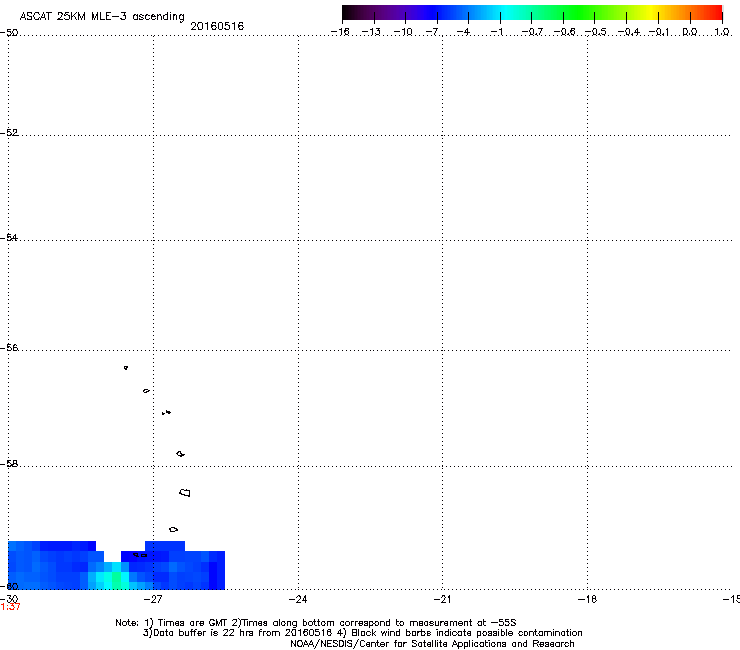Click the largest island outline on the map
This screenshot has width=740, height=650.
pos(185,492)
